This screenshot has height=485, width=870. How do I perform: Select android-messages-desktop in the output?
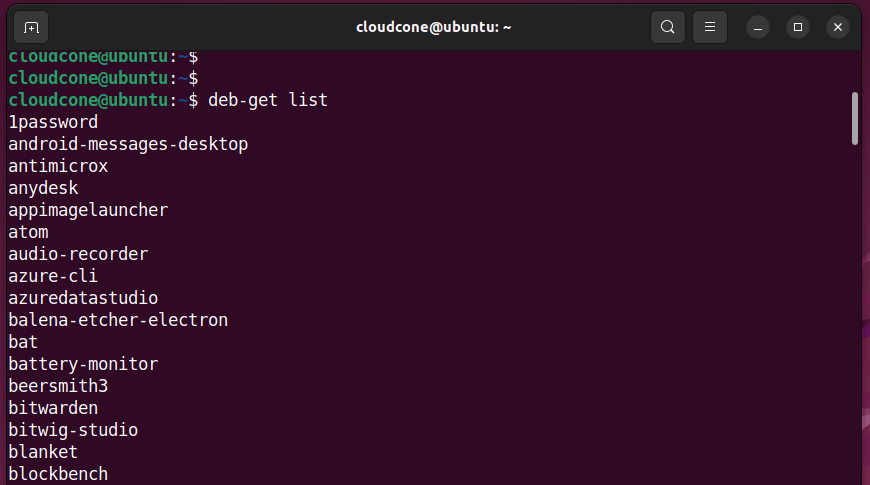pyautogui.click(x=128, y=144)
